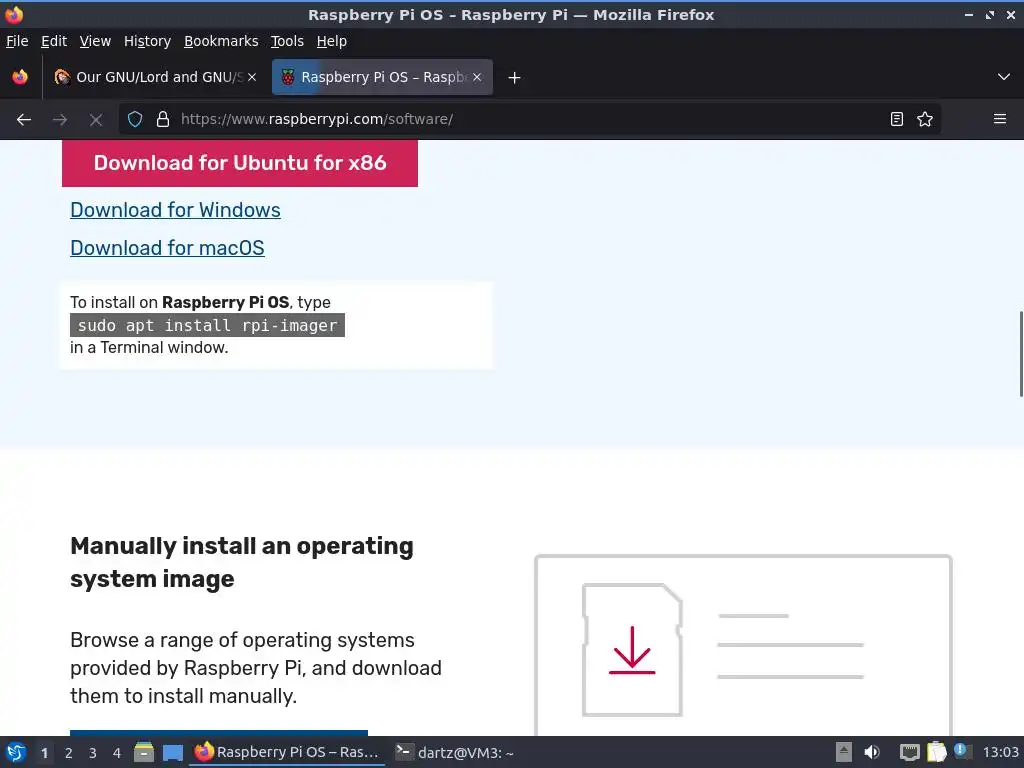Switch to workspace 3
The height and width of the screenshot is (768, 1024).
pos(93,753)
